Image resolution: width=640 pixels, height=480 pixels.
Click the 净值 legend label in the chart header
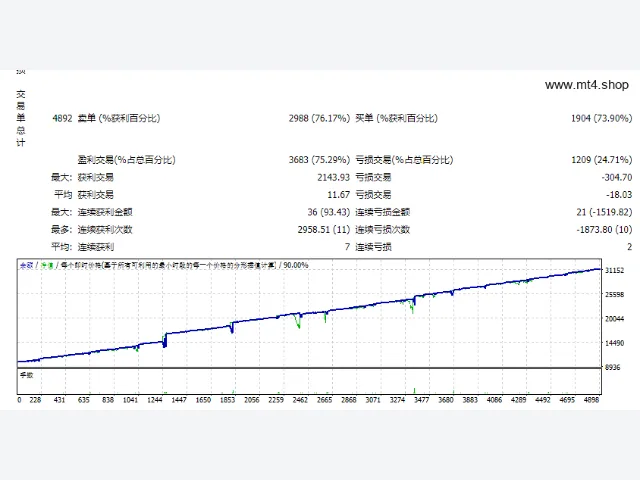47,265
